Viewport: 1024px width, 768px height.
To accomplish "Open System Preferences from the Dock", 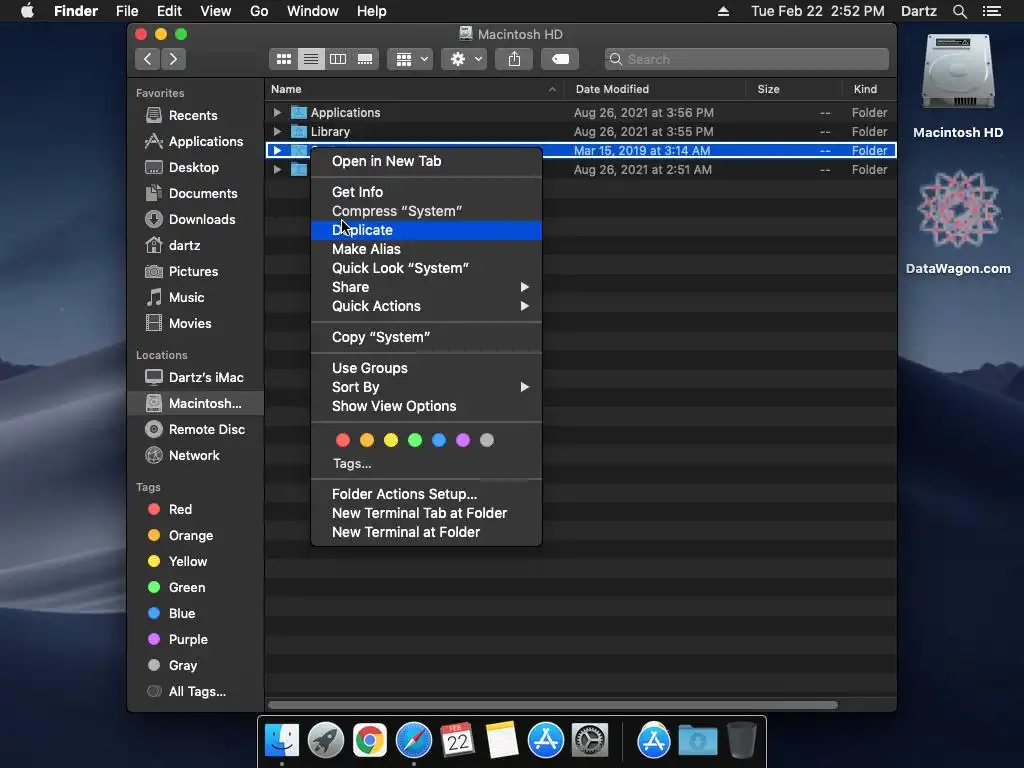I will (x=590, y=741).
